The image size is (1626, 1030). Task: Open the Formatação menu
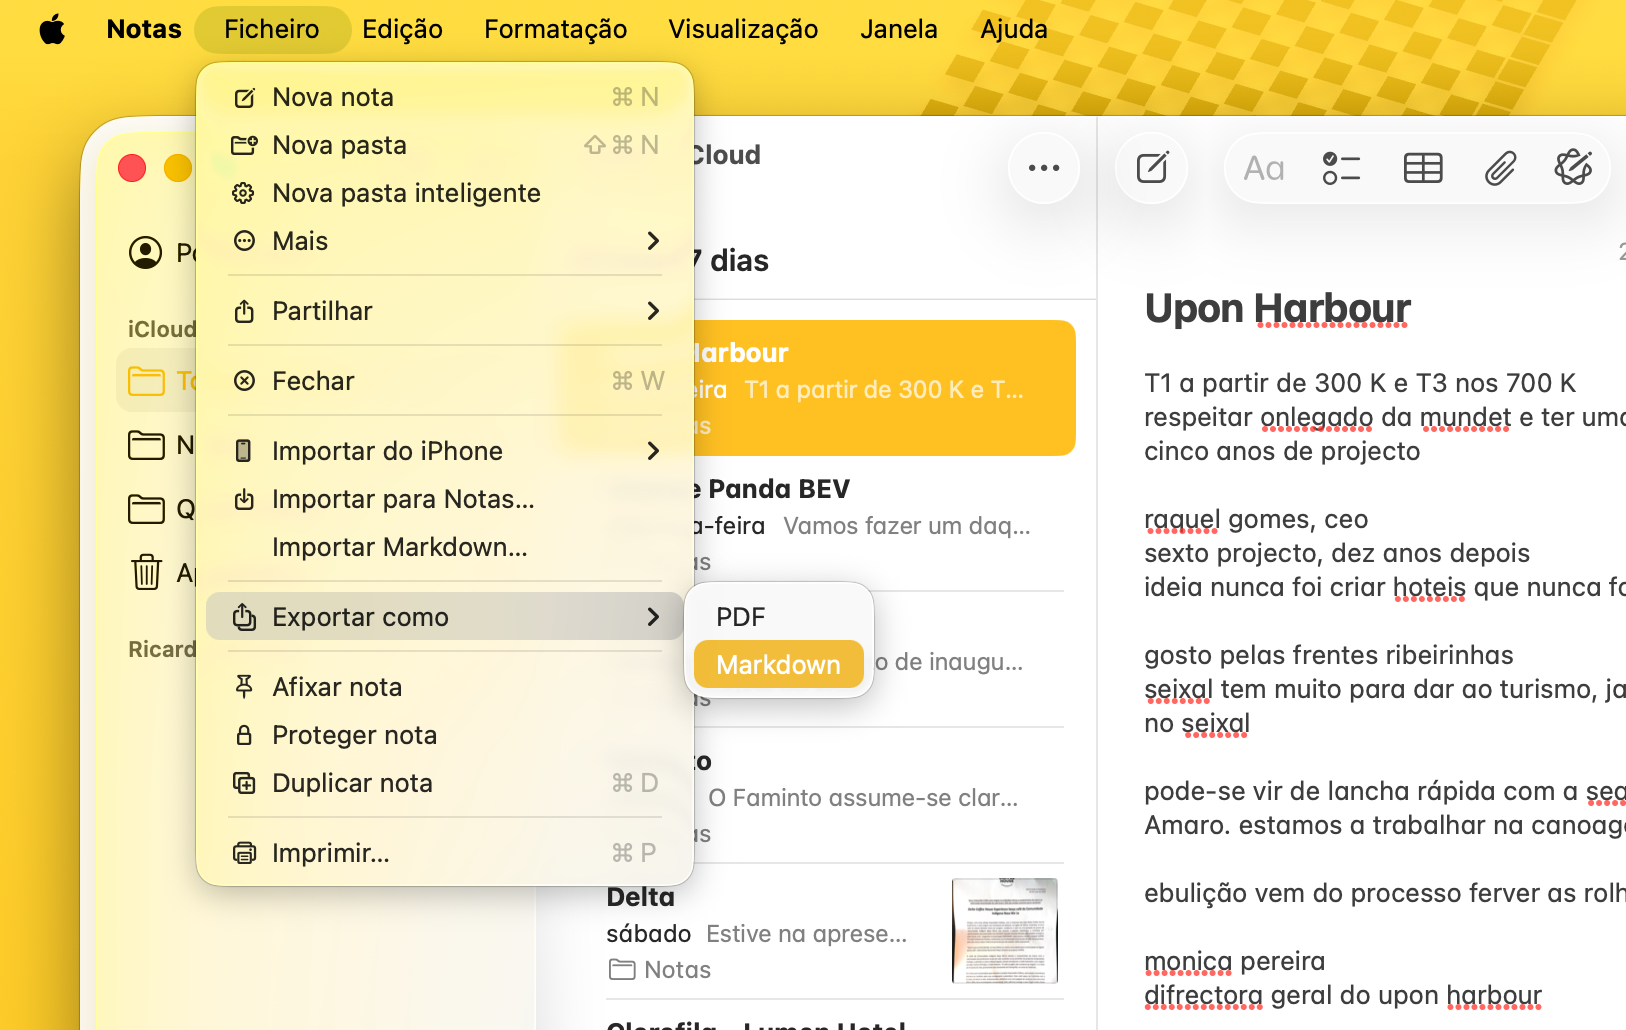tap(556, 29)
